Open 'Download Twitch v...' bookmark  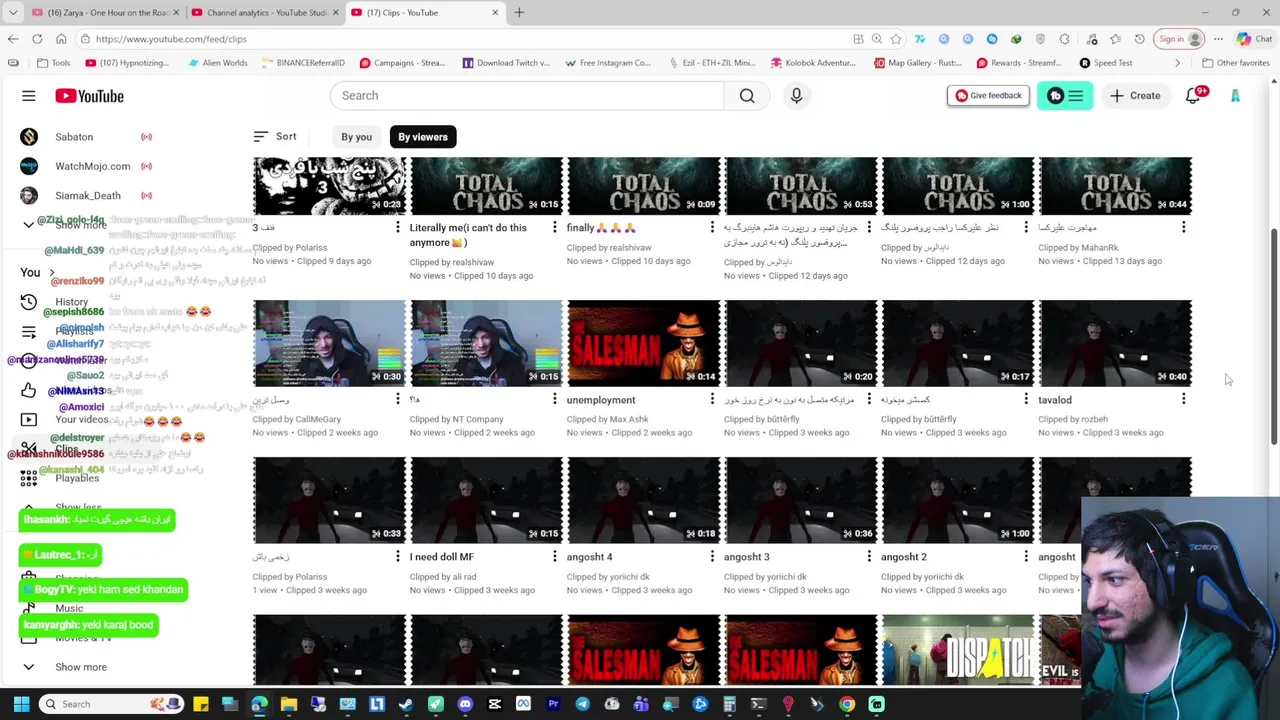tap(506, 63)
